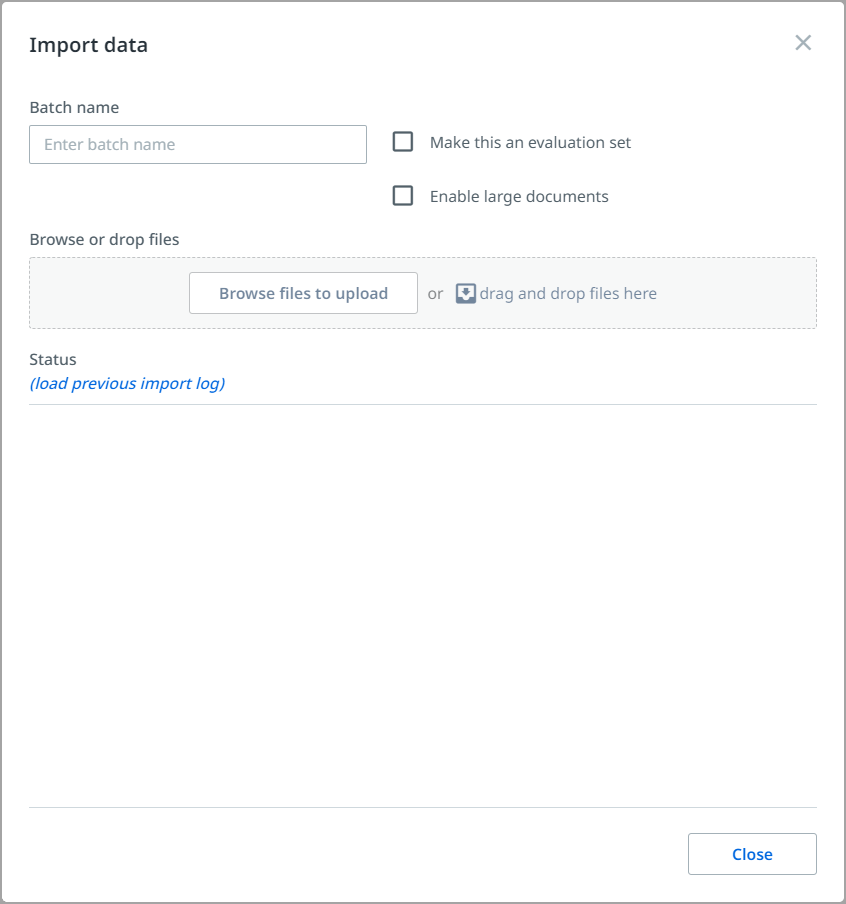Click Browse files to upload

point(303,292)
